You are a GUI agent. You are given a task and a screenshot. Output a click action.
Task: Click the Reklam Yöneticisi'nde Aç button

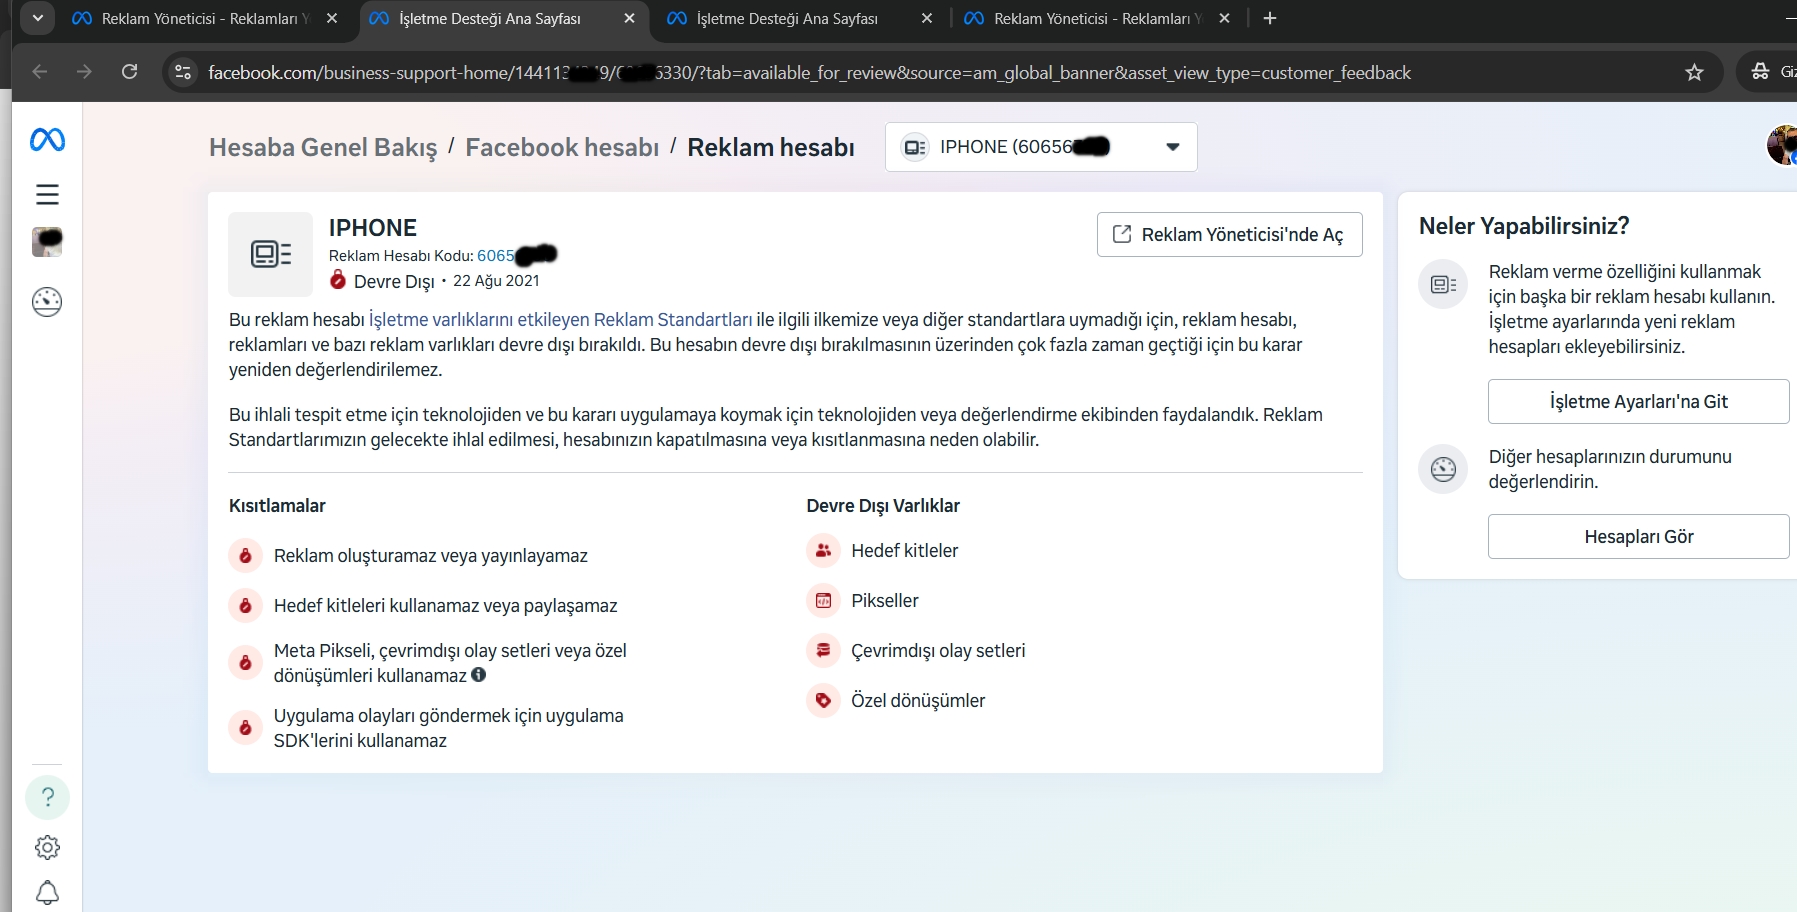point(1229,234)
